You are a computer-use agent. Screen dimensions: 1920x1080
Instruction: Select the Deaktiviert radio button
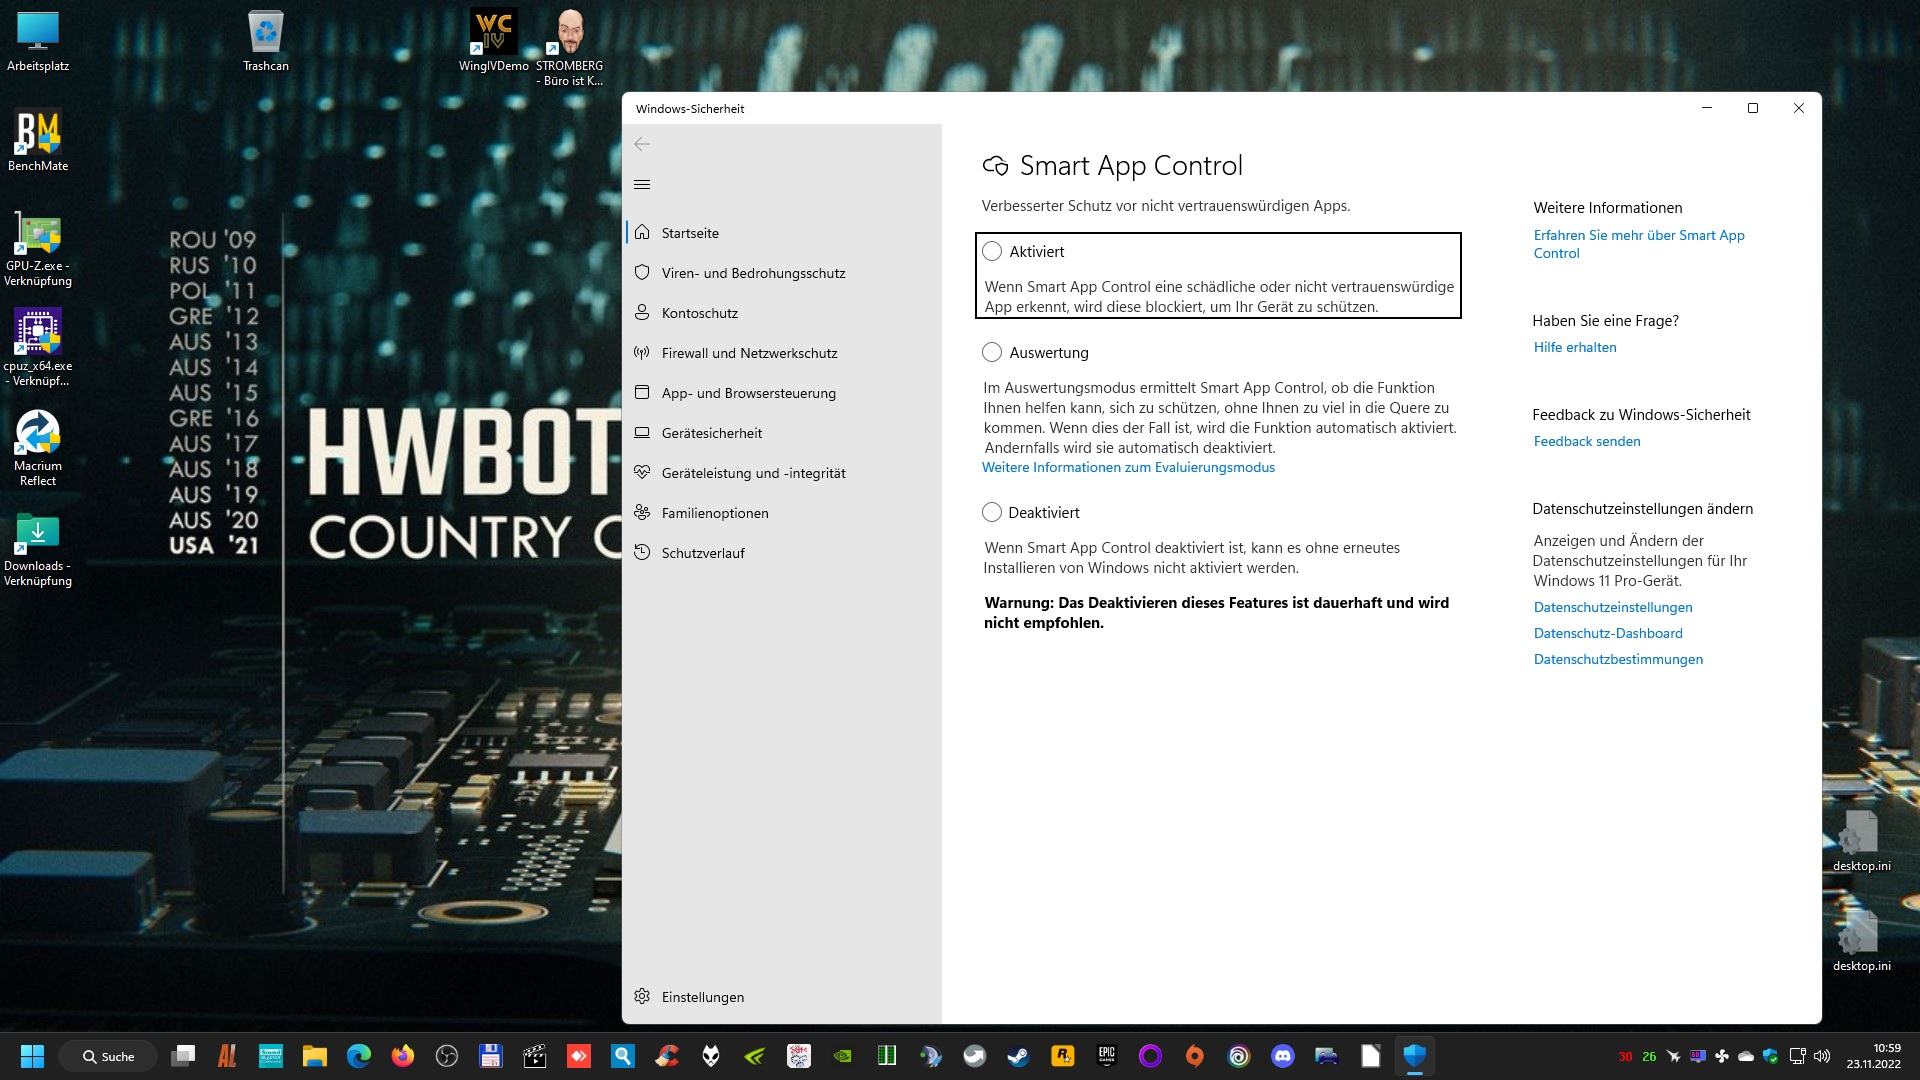(x=992, y=512)
